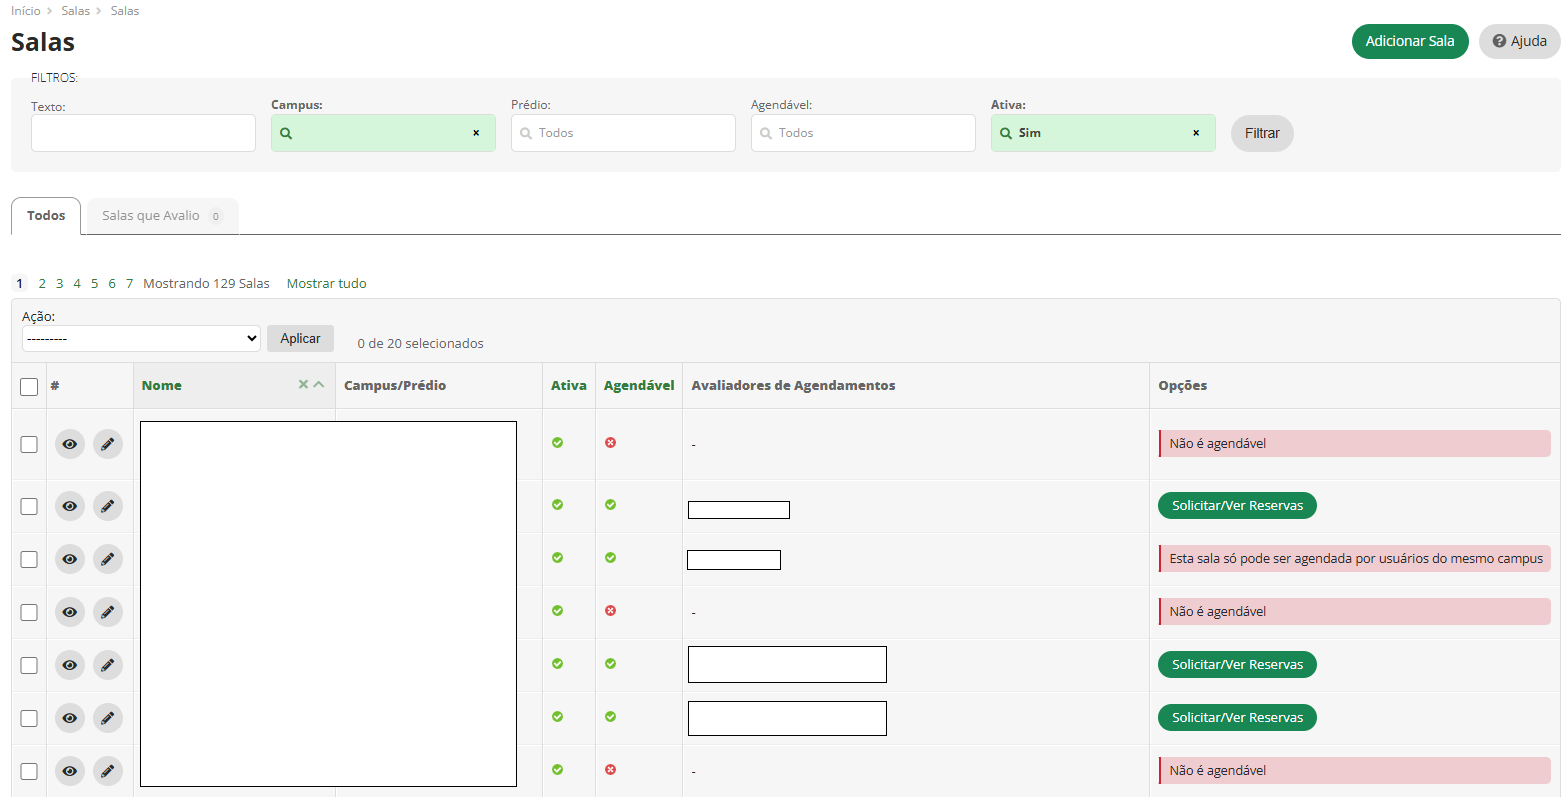Click the question mark icon on the Ajuda button
Screen dimensions: 1564x797
click(x=1499, y=41)
